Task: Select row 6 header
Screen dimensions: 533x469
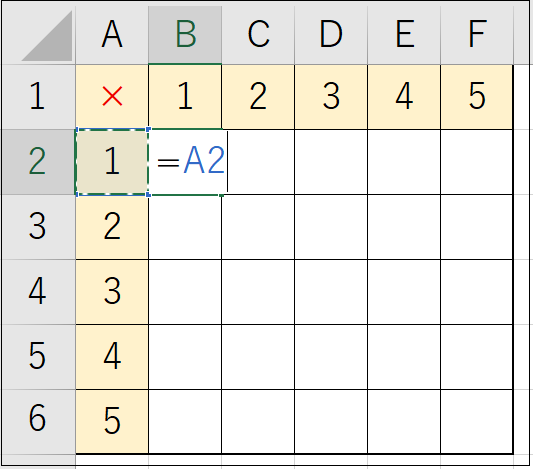Action: 38,421
